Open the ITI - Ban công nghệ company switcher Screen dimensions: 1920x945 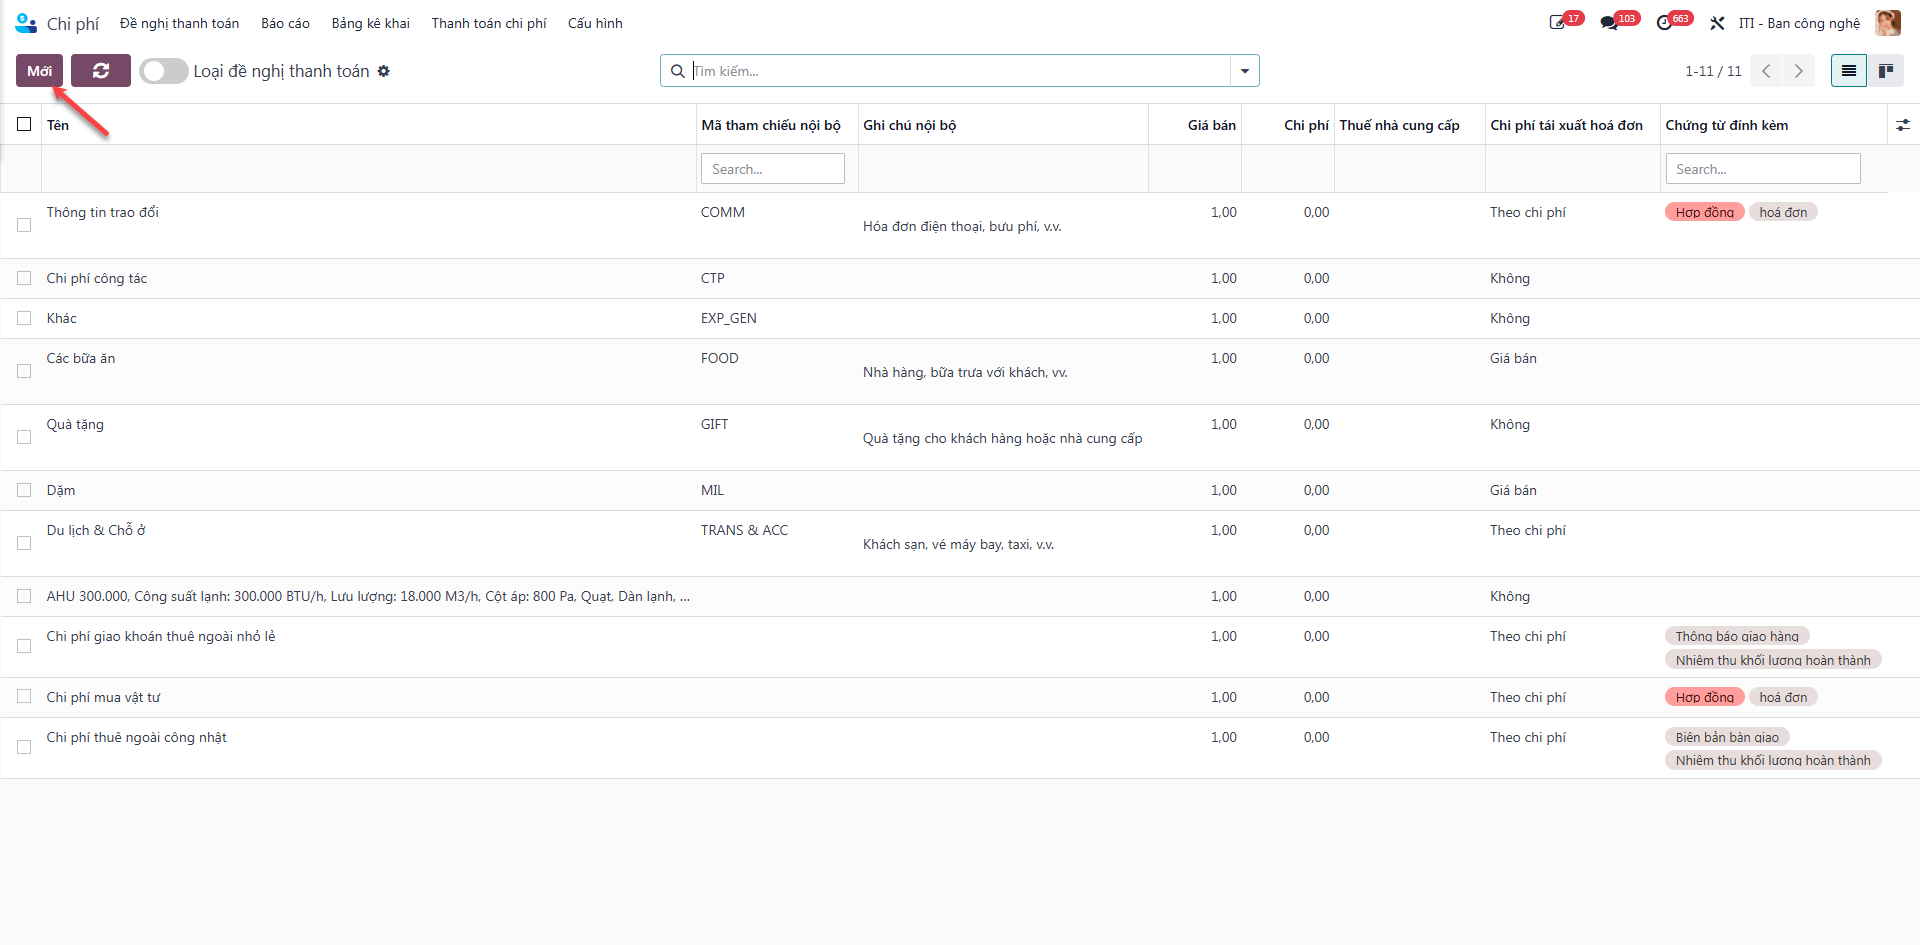[1799, 23]
